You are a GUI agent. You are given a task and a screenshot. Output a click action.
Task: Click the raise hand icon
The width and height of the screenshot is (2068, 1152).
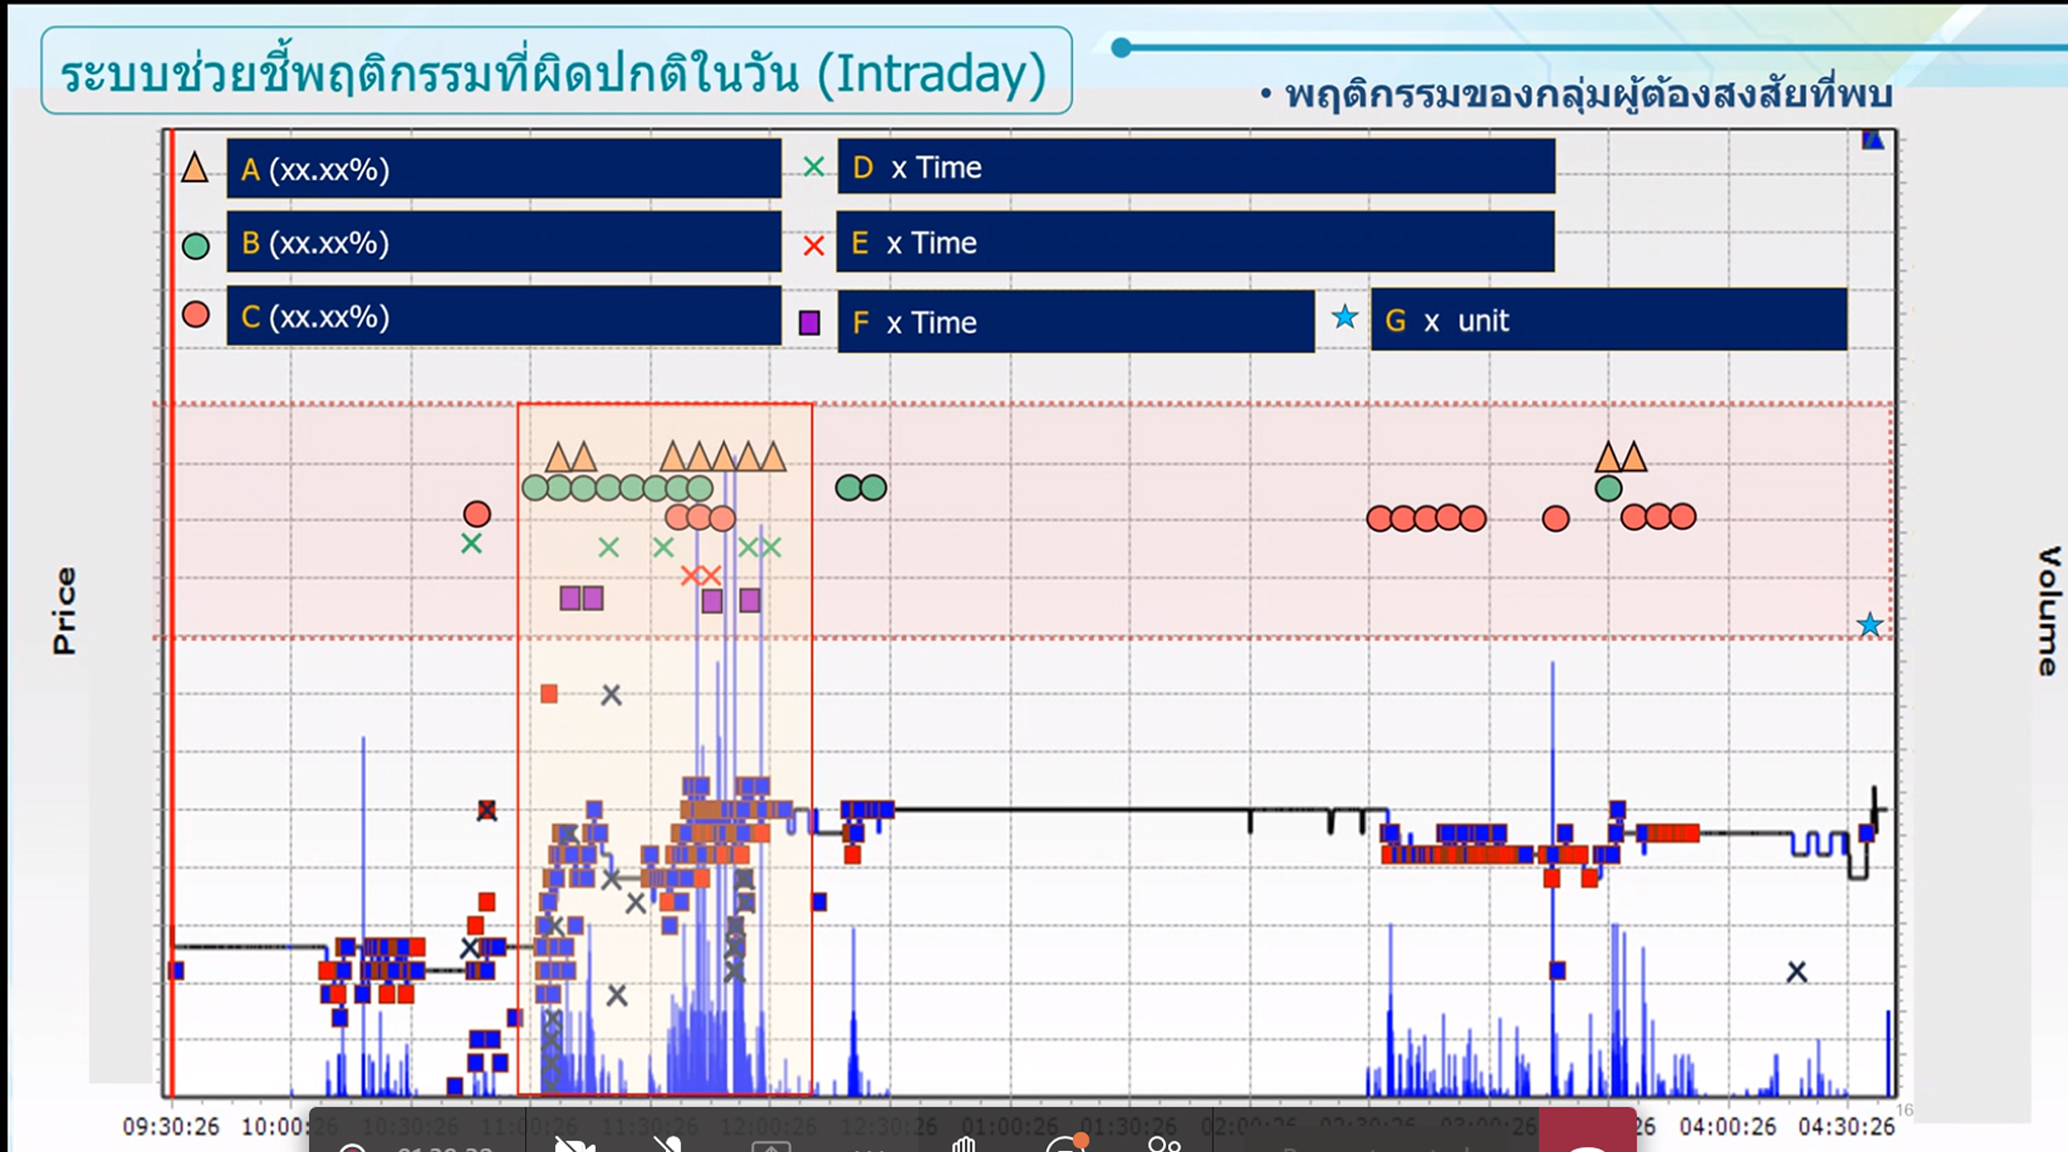click(x=964, y=1144)
